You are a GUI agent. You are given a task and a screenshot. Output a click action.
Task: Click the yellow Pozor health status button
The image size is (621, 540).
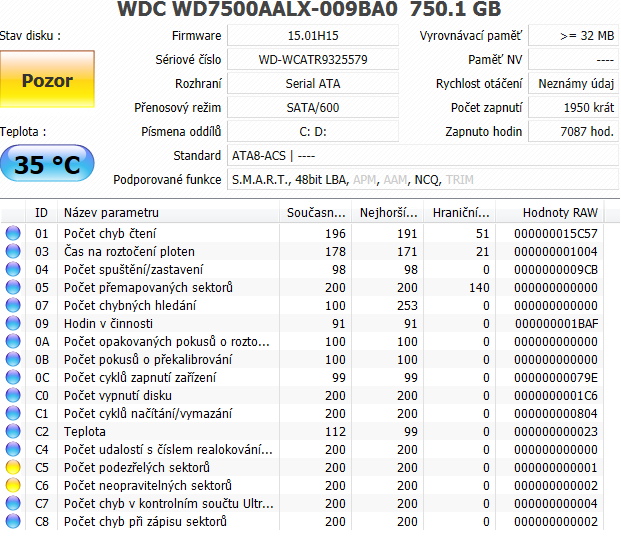47,79
